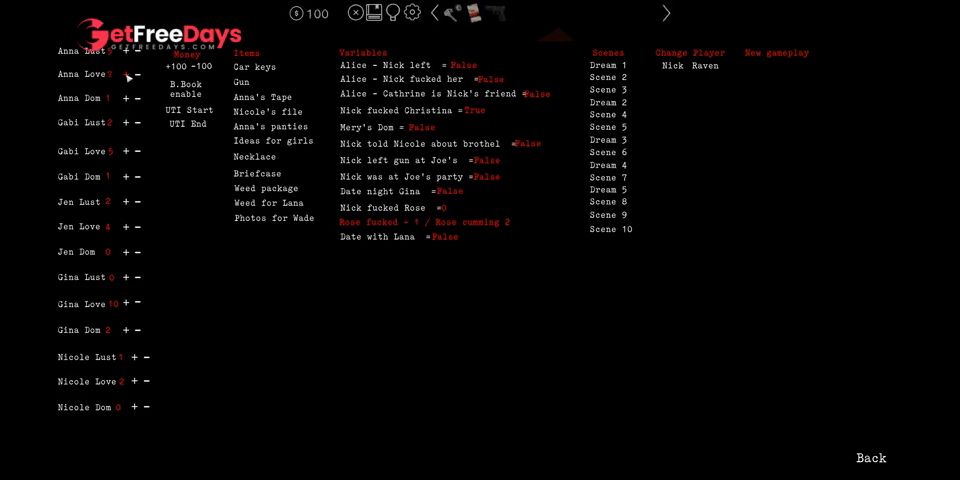The image size is (960, 480).
Task: Toggle the 'Alice - Nick left' variable
Action: (x=408, y=65)
